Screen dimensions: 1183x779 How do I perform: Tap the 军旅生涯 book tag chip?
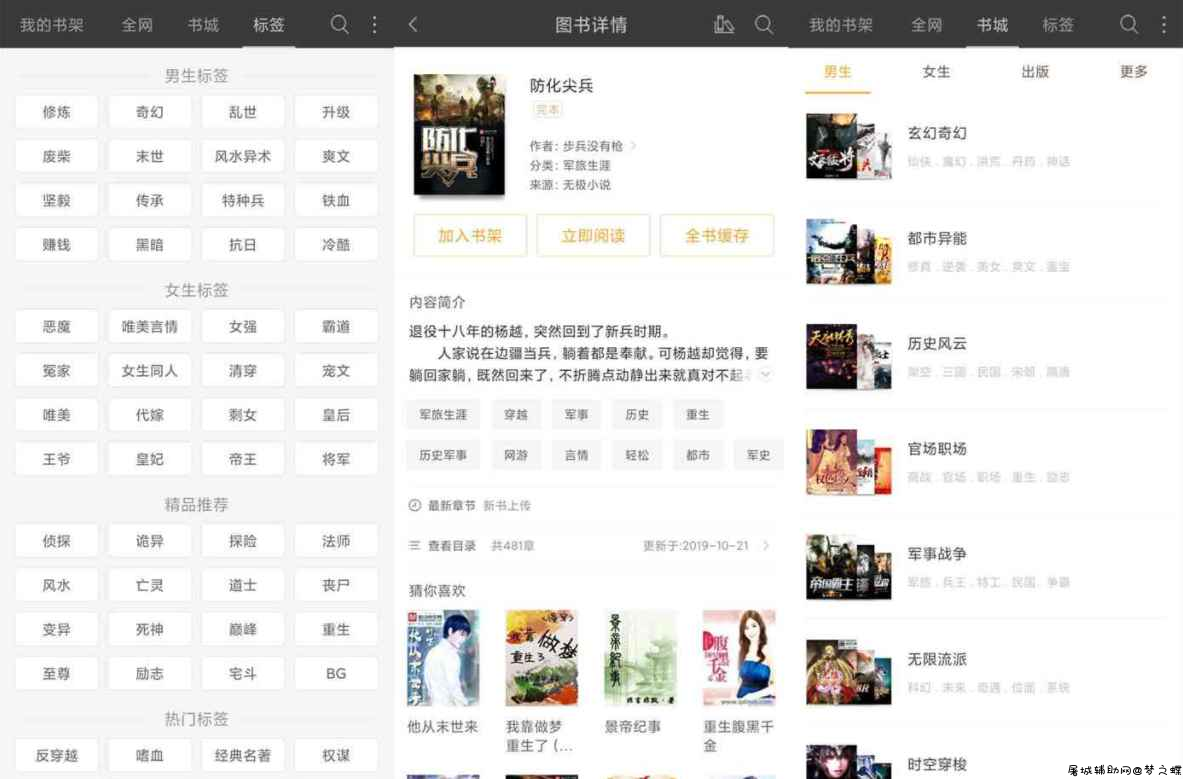tap(443, 415)
